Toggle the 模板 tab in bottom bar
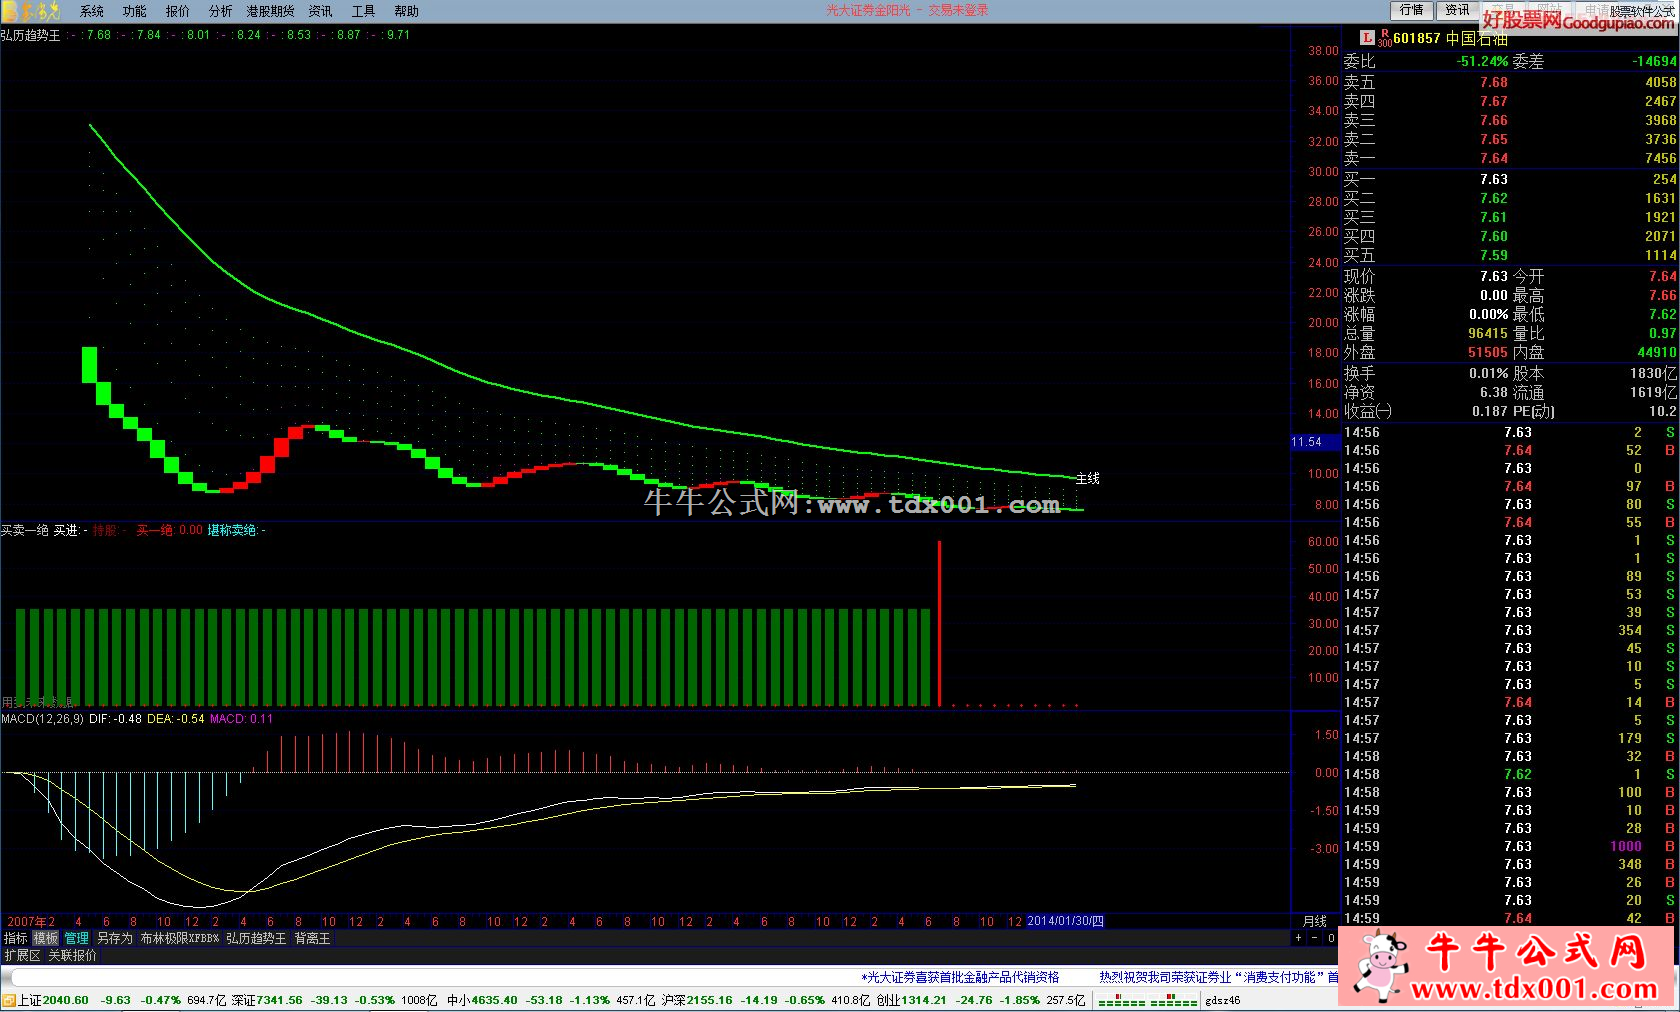The height and width of the screenshot is (1012, 1680). pos(46,938)
